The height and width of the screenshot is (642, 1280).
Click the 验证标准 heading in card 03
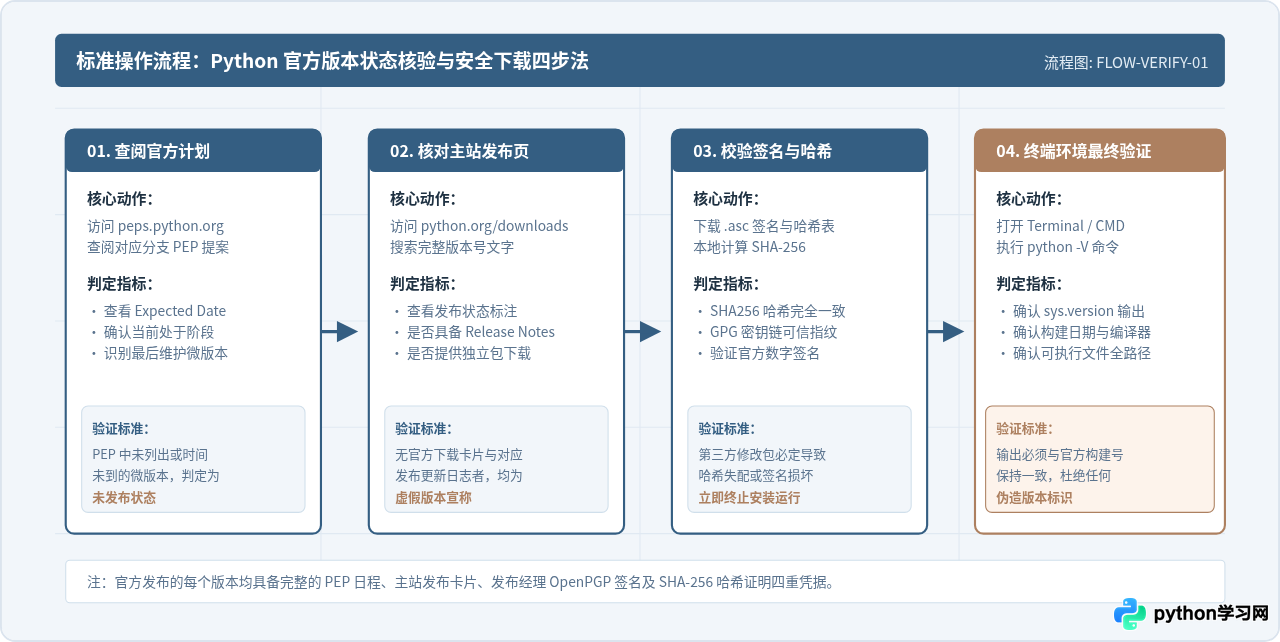[x=727, y=429]
